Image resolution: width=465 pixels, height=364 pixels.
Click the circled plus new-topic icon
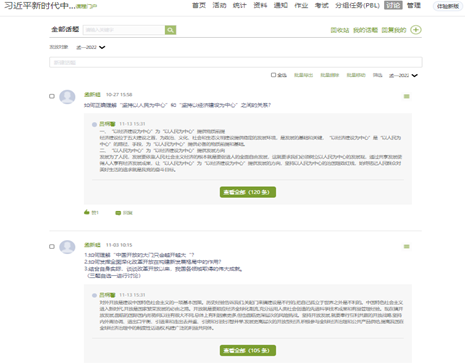(416, 30)
